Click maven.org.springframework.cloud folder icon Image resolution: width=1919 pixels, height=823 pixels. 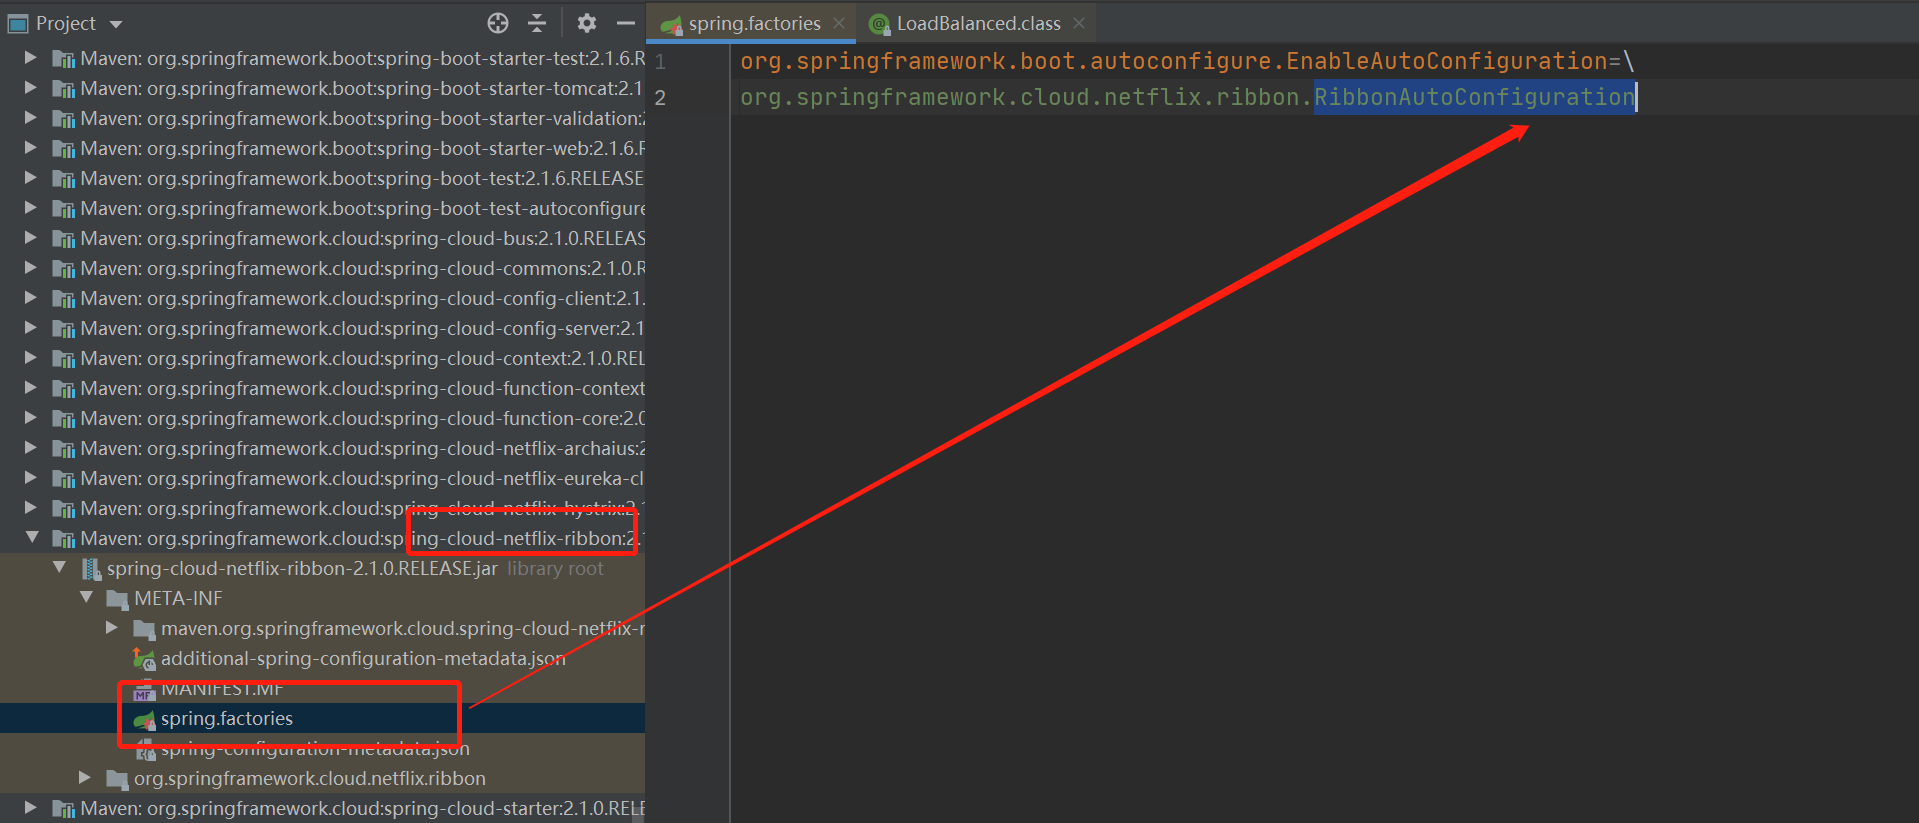coord(145,629)
